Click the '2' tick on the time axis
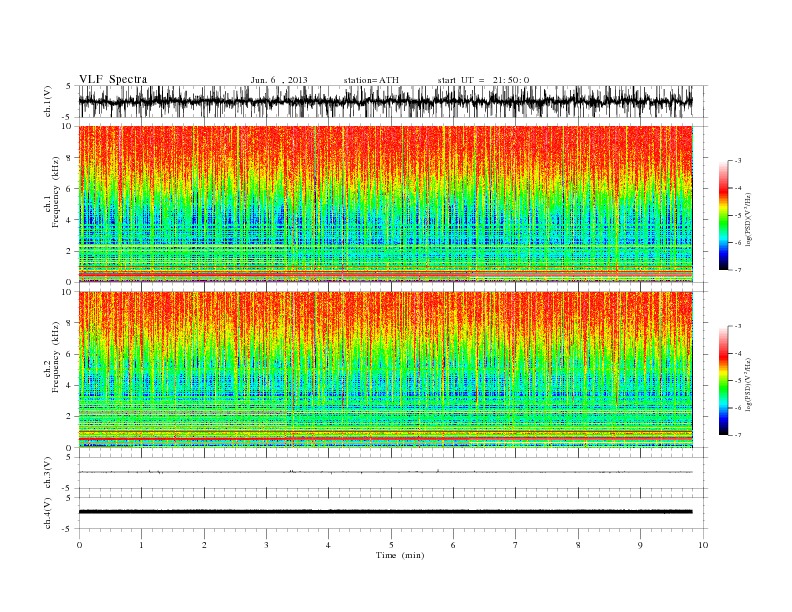Image resolution: width=792 pixels, height=612 pixels. (204, 545)
